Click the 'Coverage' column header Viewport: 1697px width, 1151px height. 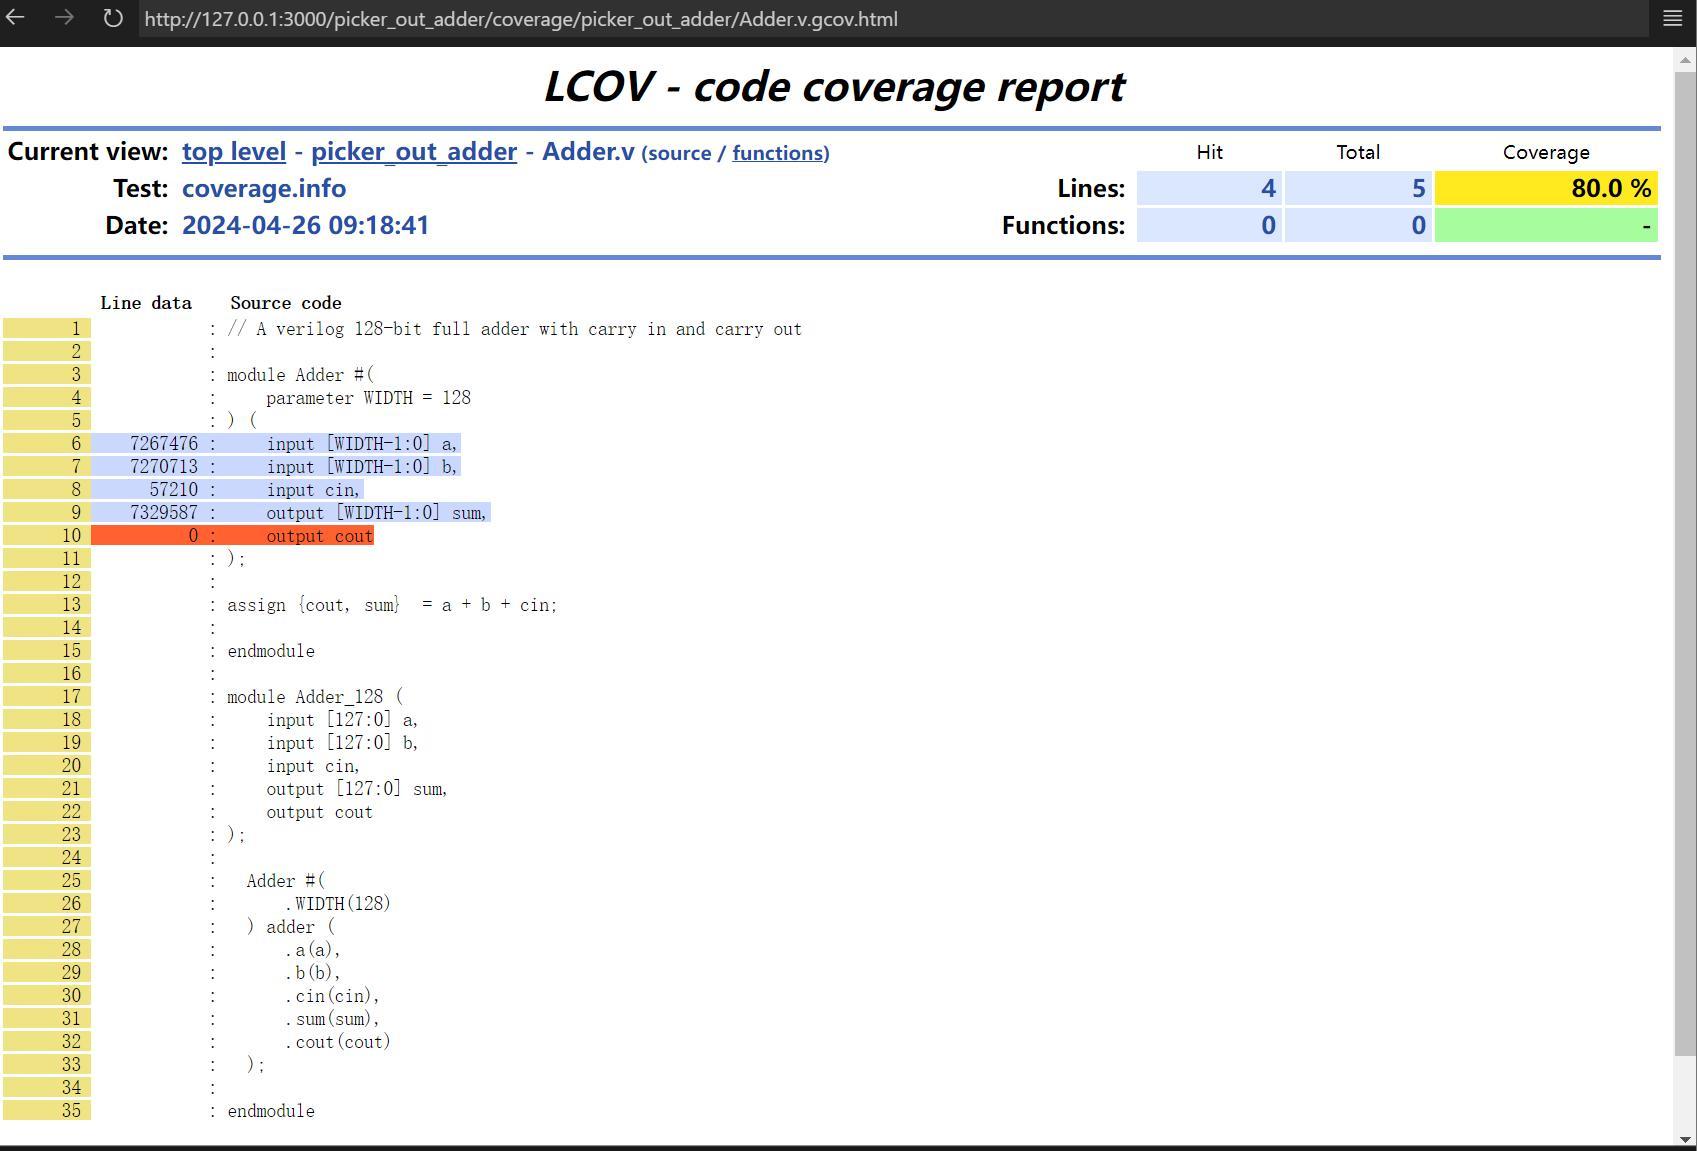tap(1546, 152)
